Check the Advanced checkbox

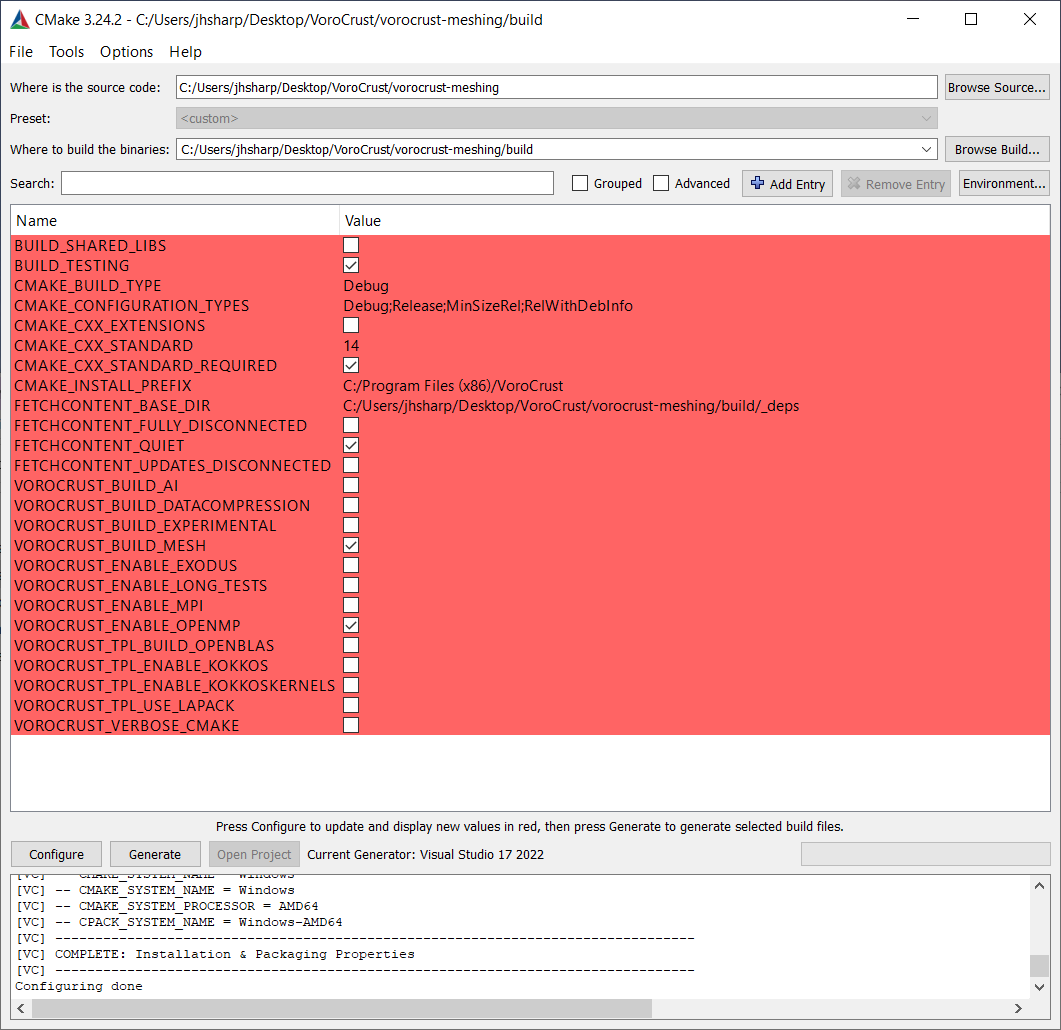tap(661, 183)
